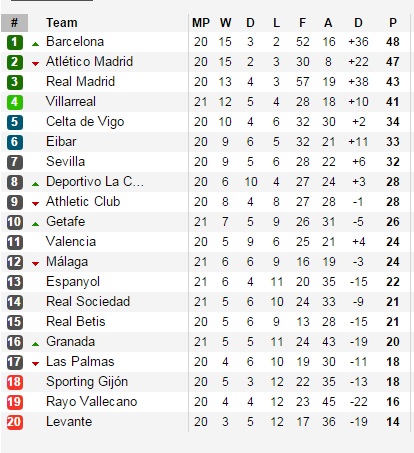Screen dimensions: 414x453
Task: Open the Villarreal team link
Action: [71, 102]
